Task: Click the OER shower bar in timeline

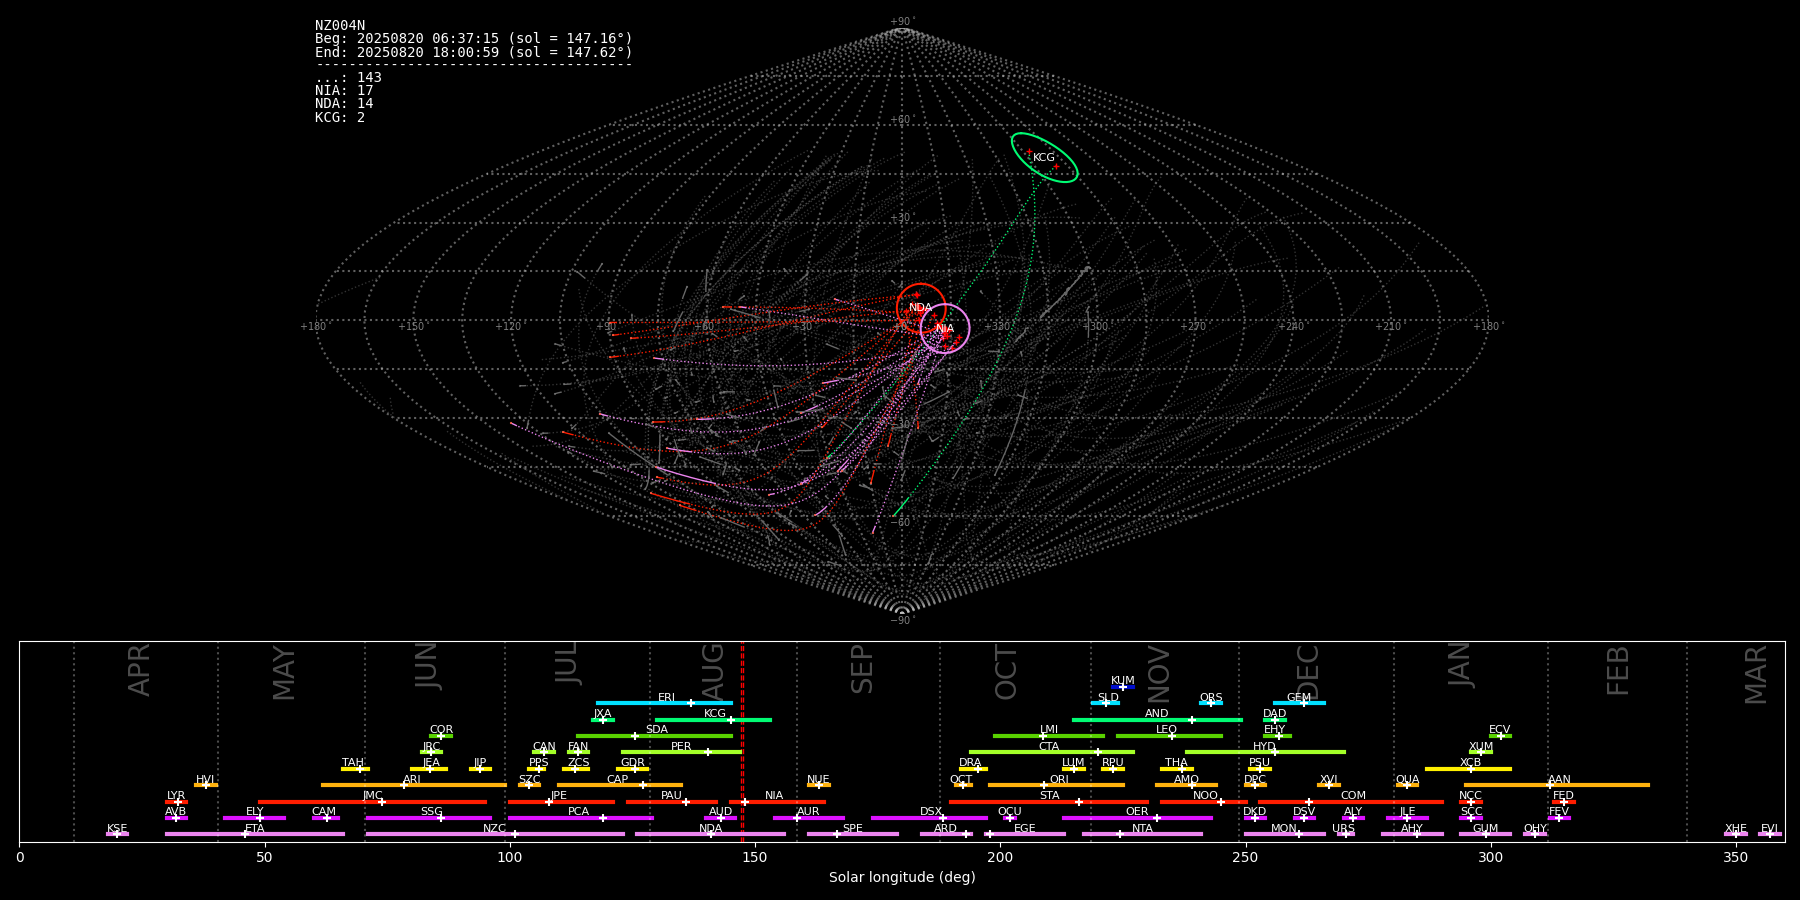Action: coord(1137,818)
